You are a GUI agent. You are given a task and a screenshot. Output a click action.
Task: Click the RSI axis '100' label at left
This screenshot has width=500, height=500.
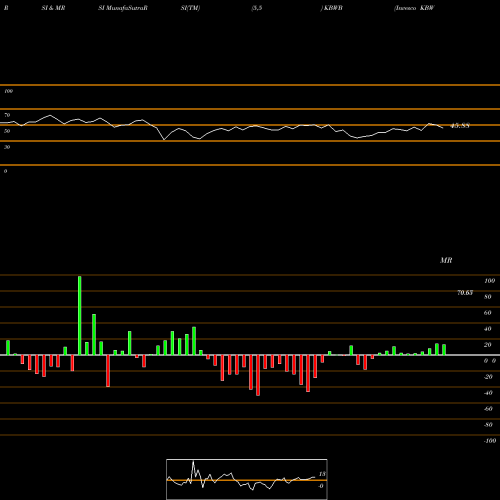[8, 91]
